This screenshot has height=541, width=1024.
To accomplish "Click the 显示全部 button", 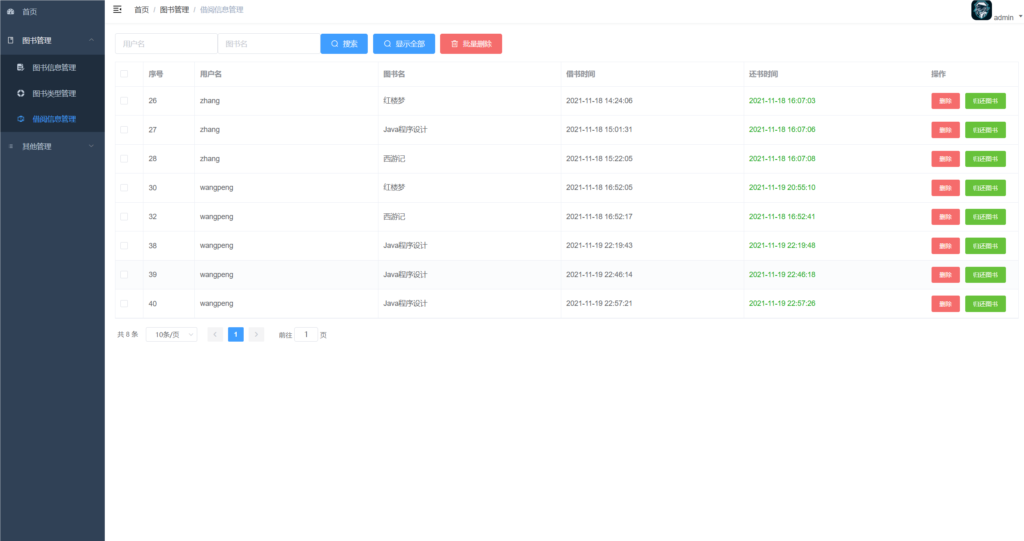I will click(x=404, y=44).
